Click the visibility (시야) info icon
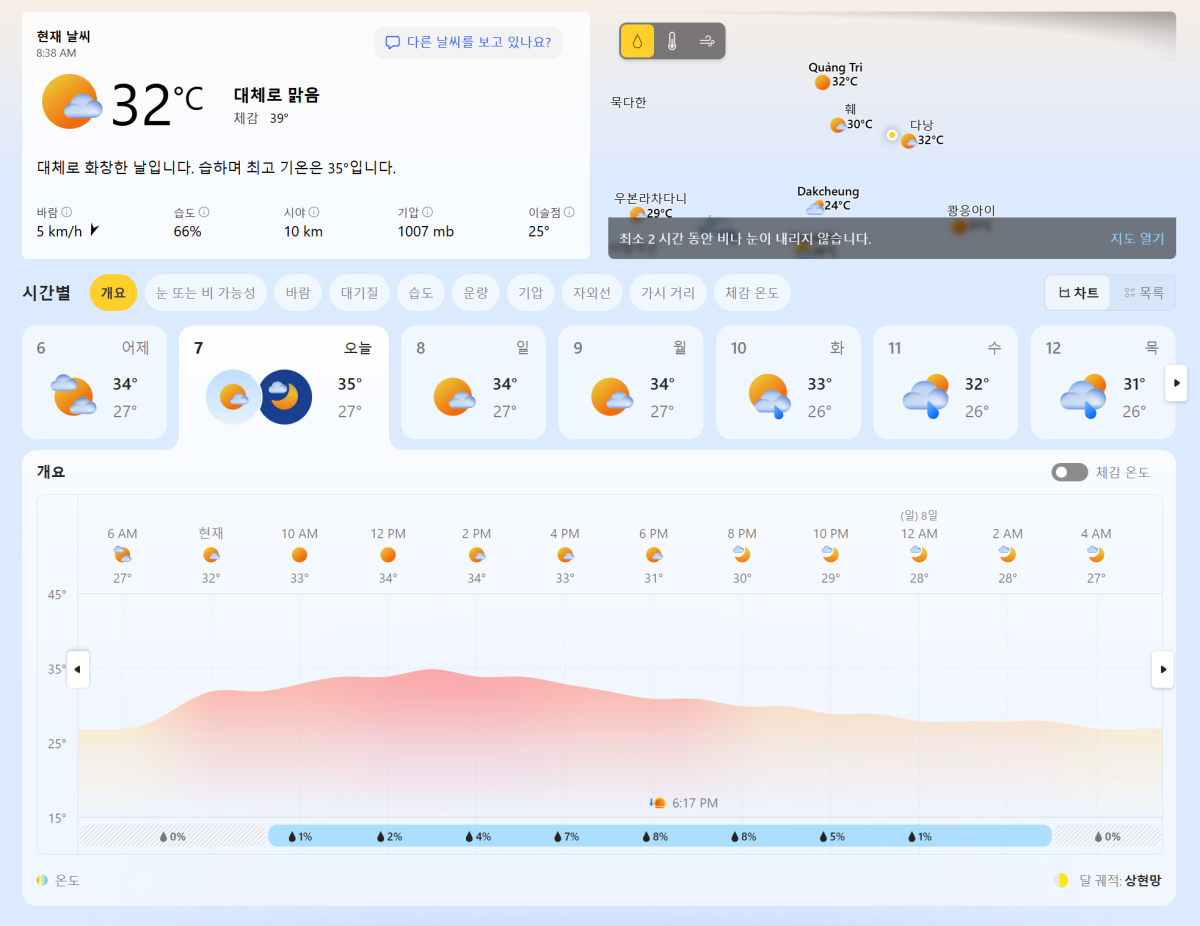 tap(314, 212)
